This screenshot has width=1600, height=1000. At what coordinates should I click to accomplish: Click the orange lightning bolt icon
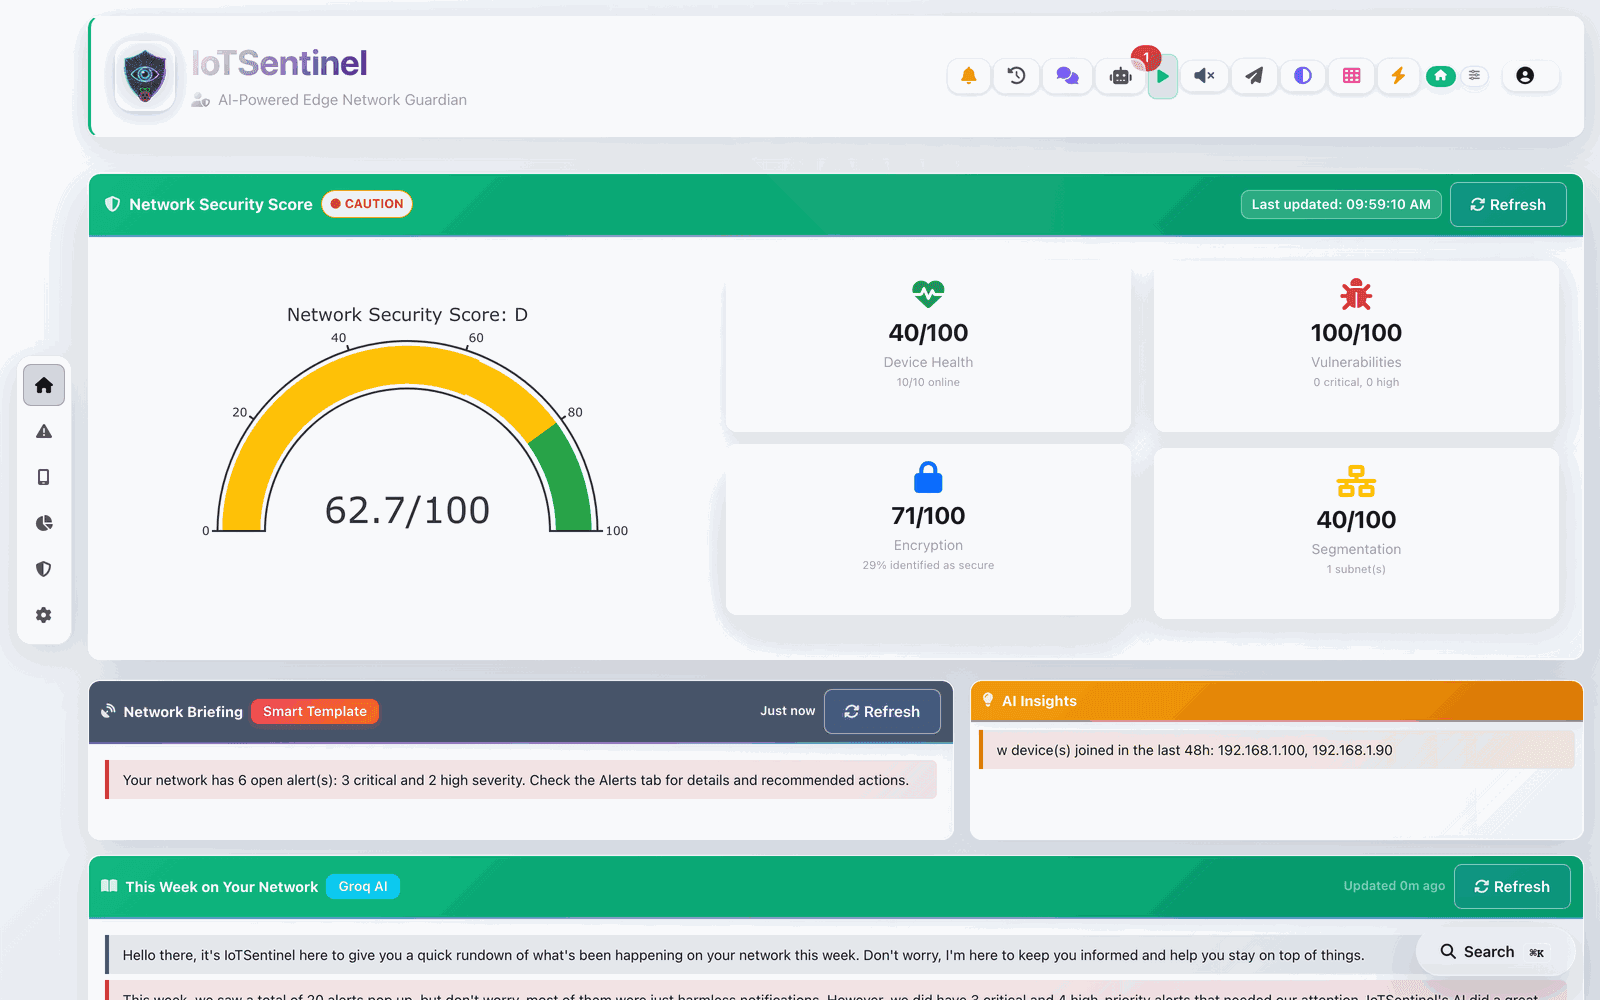1398,76
